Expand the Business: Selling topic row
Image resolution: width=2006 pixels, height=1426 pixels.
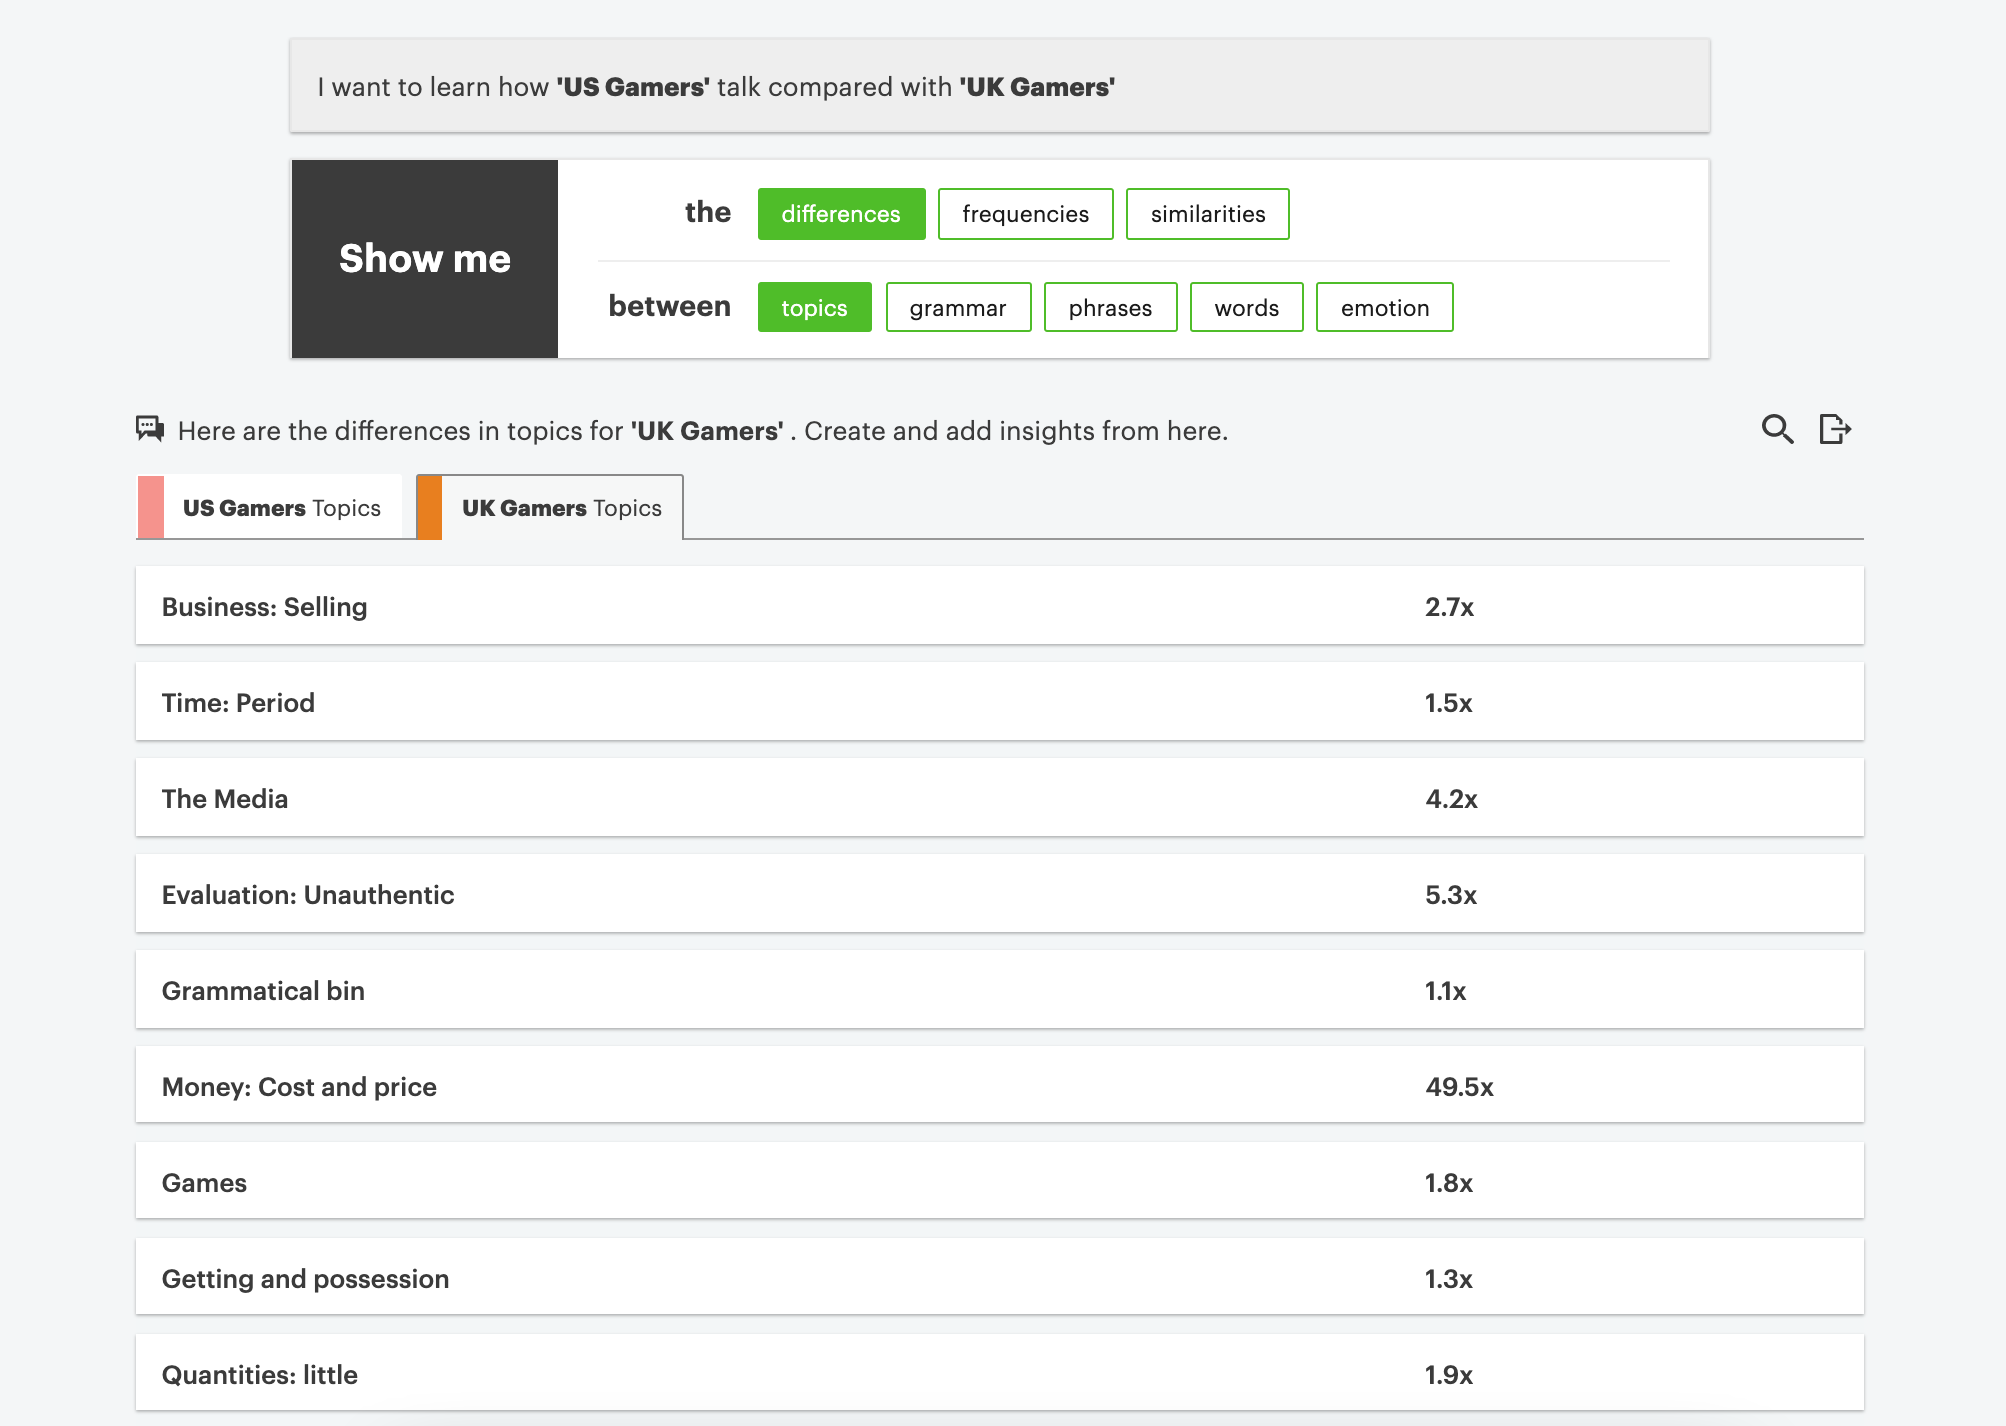pyautogui.click(x=999, y=606)
